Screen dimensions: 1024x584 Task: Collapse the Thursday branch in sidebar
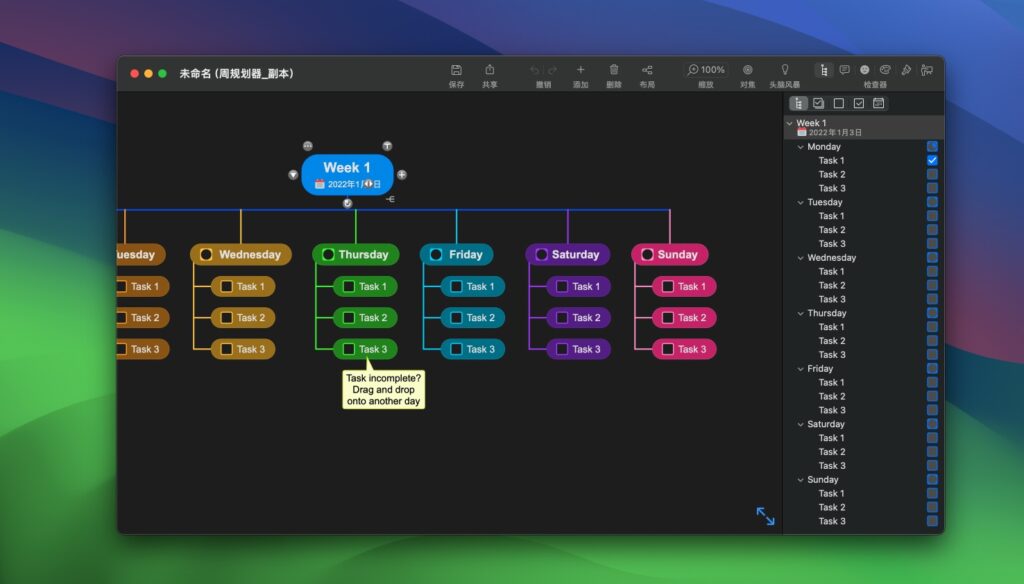click(x=800, y=313)
